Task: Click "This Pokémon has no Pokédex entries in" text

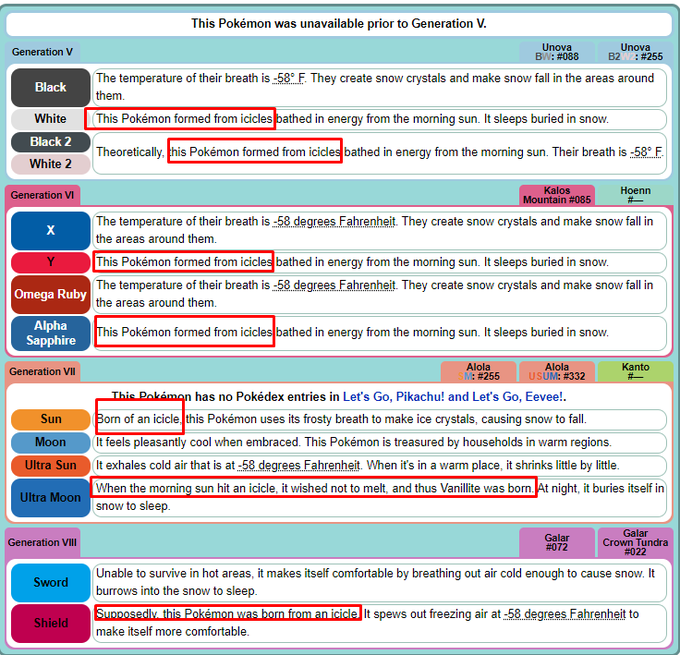Action: click(226, 397)
